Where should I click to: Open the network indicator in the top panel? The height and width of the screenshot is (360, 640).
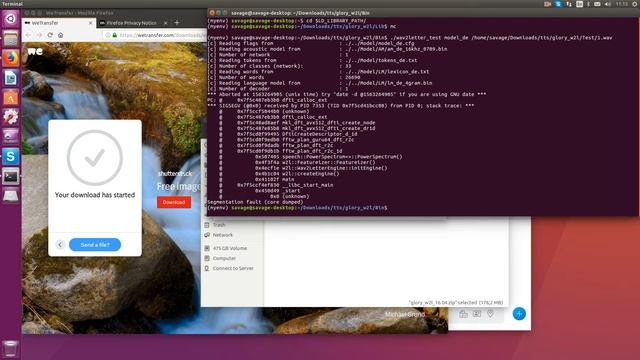[x=569, y=4]
